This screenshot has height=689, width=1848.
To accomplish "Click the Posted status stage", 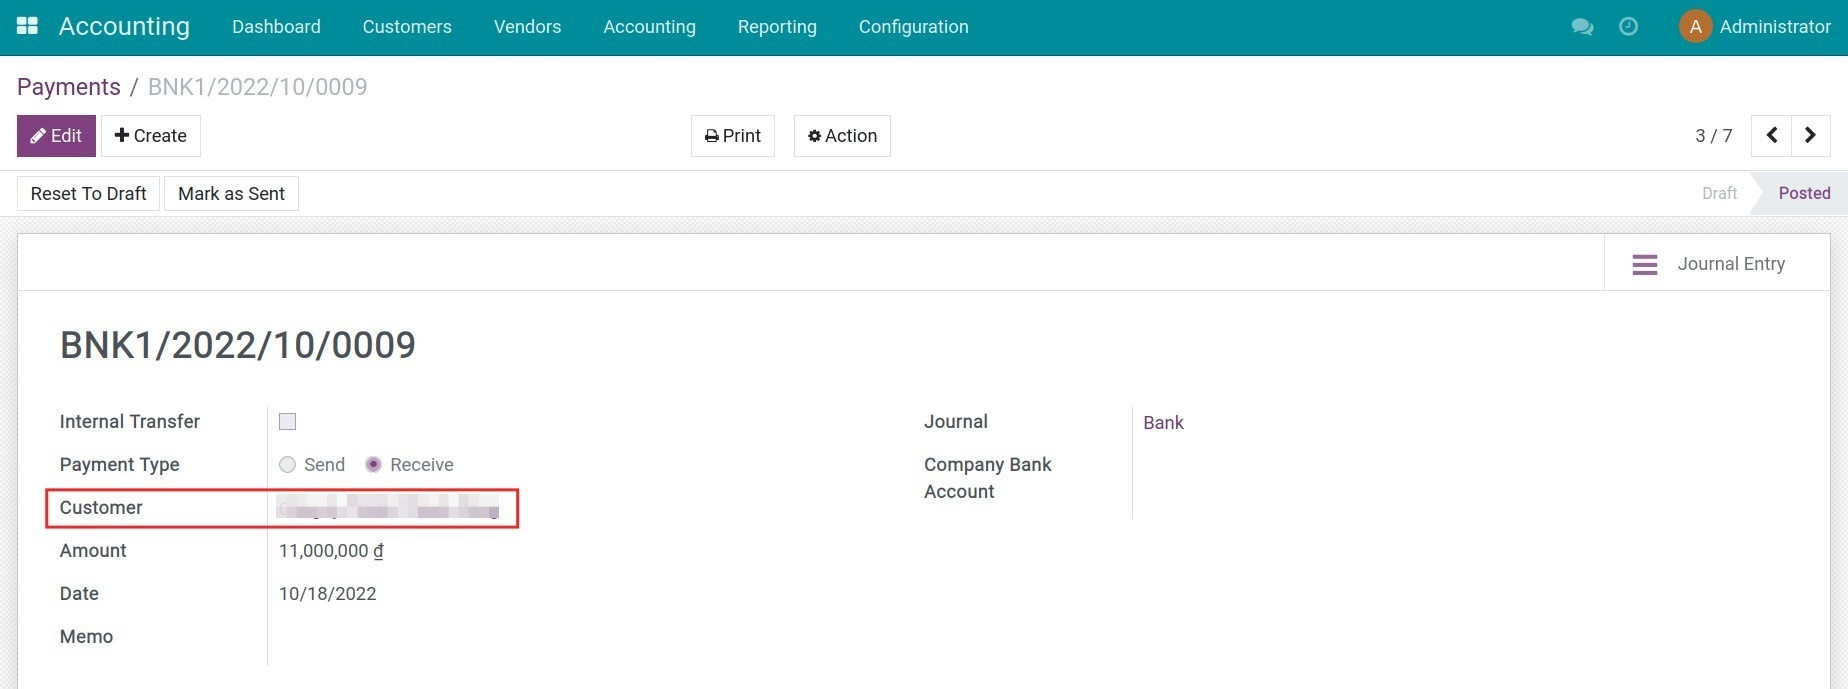I will 1804,194.
